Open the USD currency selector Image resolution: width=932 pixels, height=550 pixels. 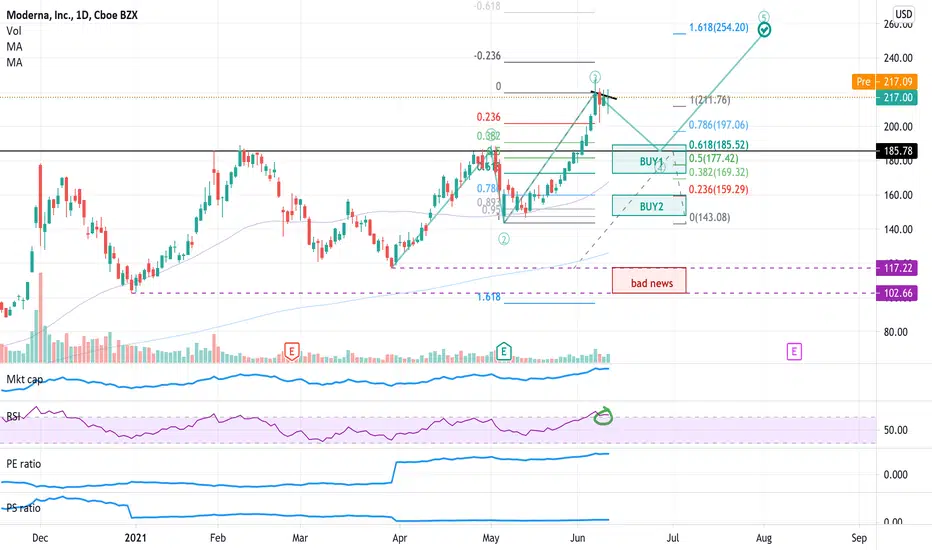tap(903, 14)
